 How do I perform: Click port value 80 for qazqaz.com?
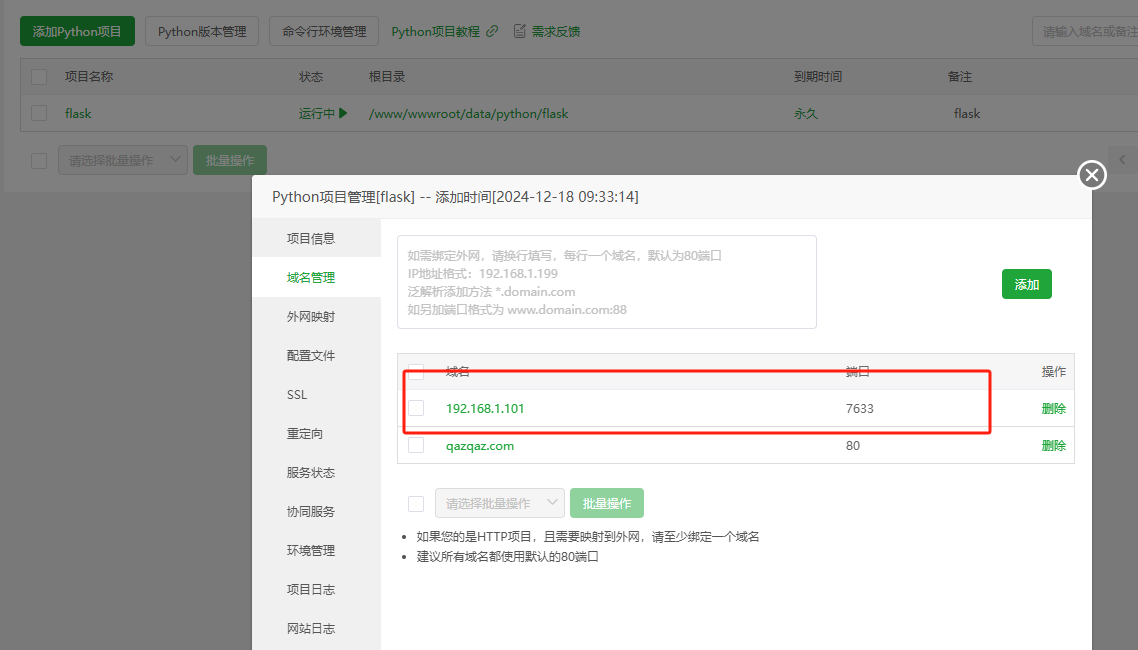(853, 445)
